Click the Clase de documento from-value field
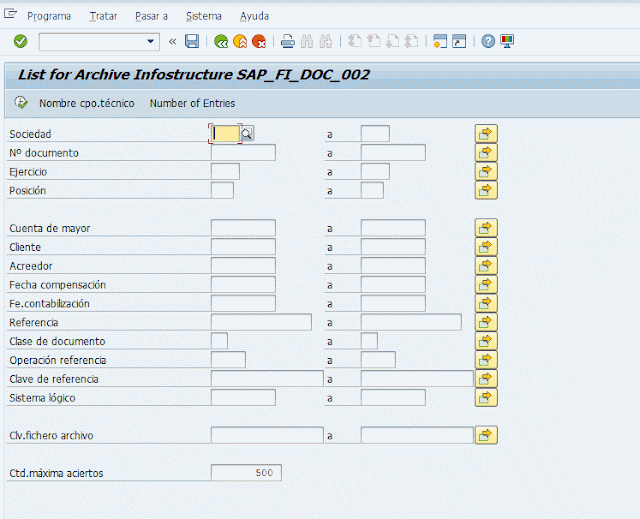Image resolution: width=640 pixels, height=519 pixels. [x=219, y=341]
